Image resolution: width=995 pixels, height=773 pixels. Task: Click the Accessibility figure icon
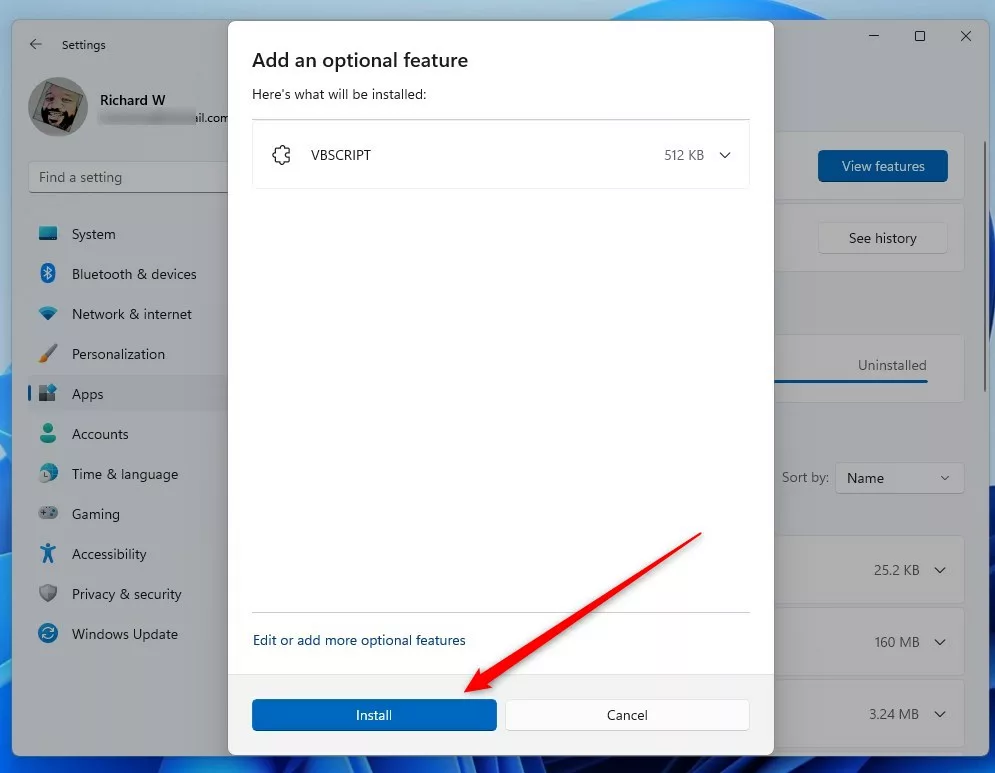[x=48, y=553]
